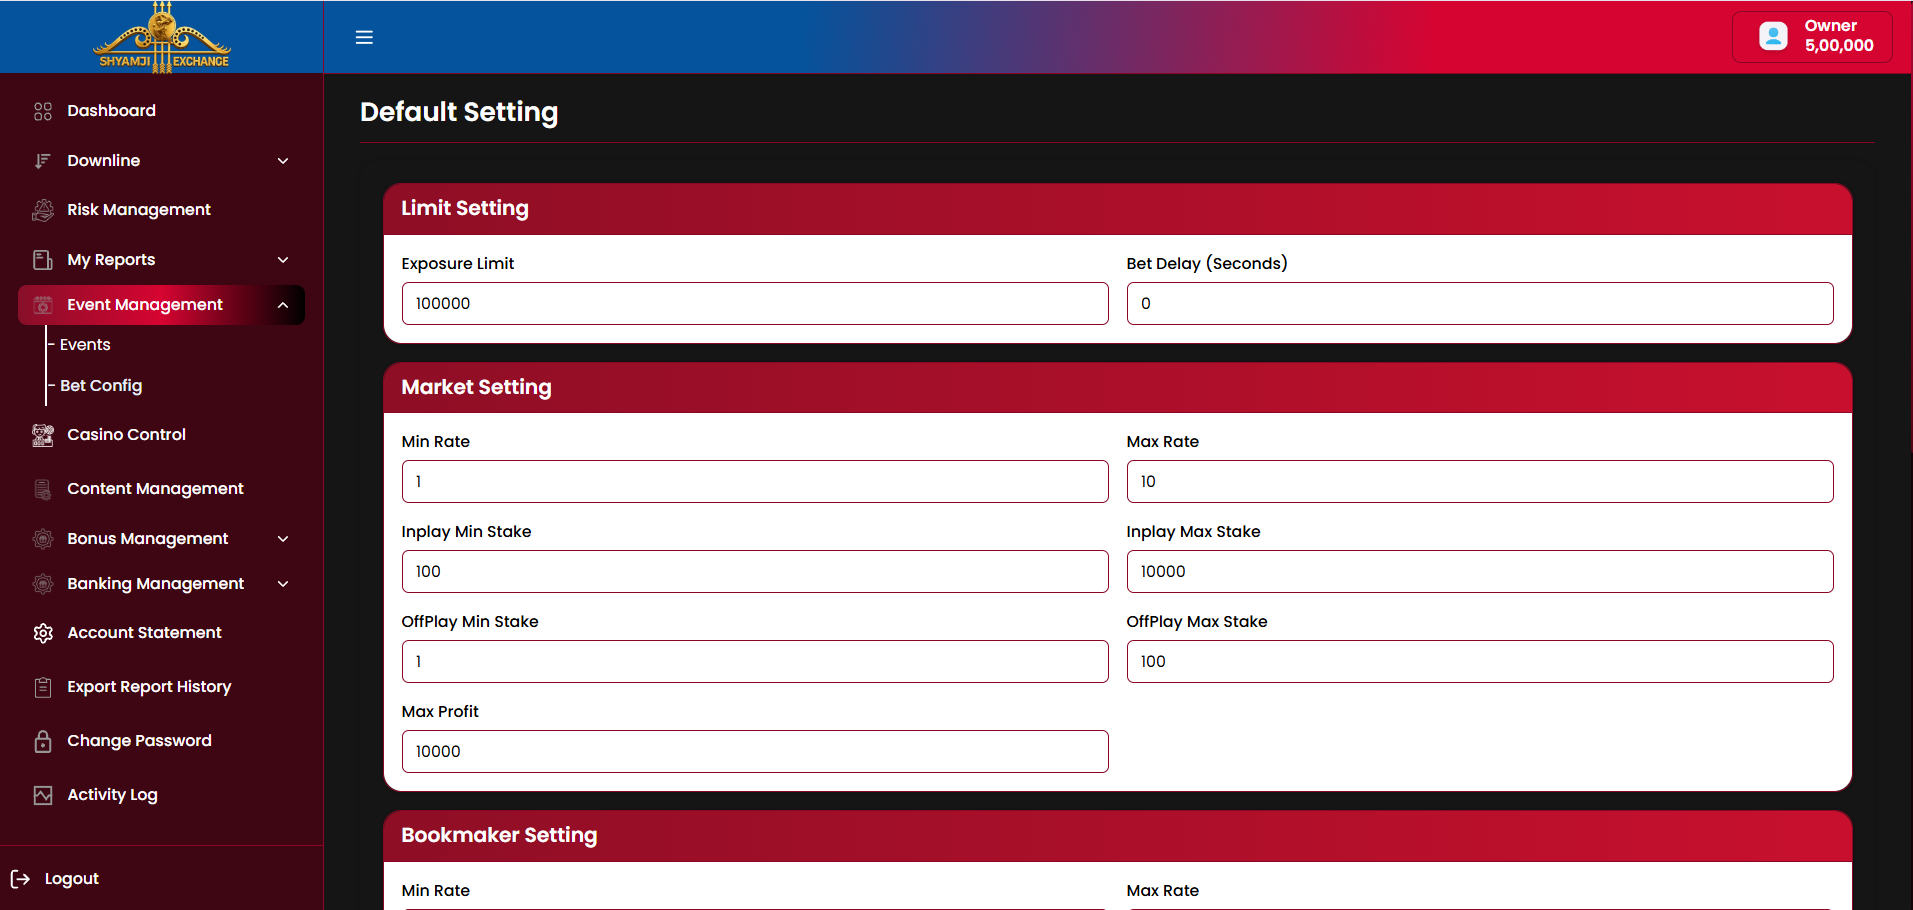Expand the Banking Management chevron
This screenshot has height=910, width=1913.
click(x=283, y=584)
